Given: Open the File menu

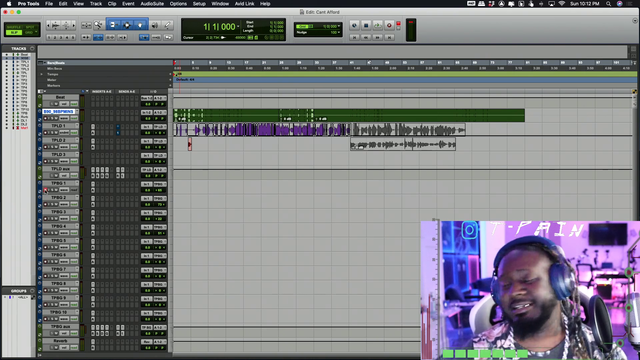Looking at the screenshot, I should pos(49,4).
